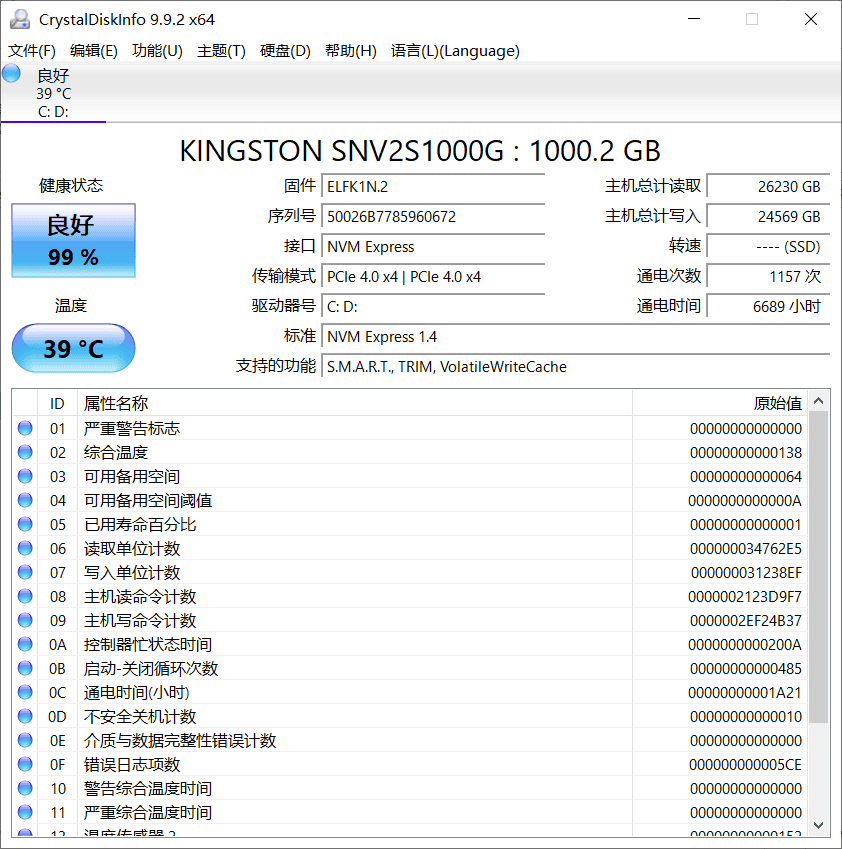Click the blue disk status orb above C: D:
This screenshot has width=842, height=849.
click(x=11, y=74)
